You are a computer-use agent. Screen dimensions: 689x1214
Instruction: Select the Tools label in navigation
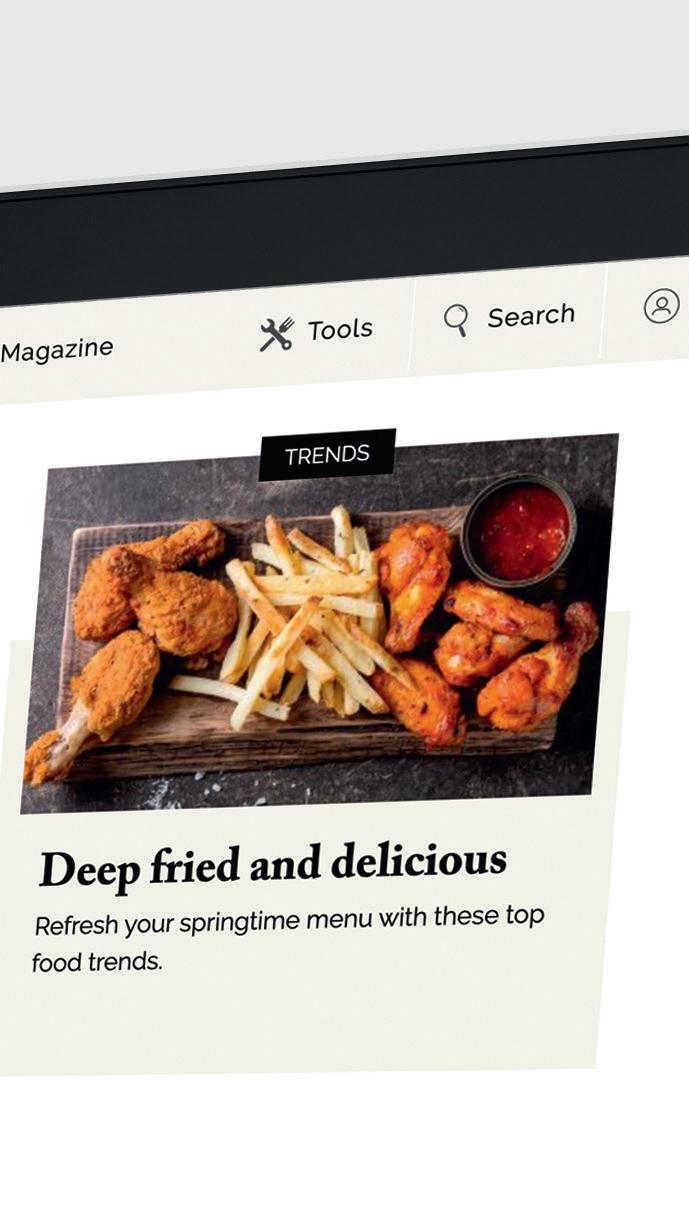340,329
